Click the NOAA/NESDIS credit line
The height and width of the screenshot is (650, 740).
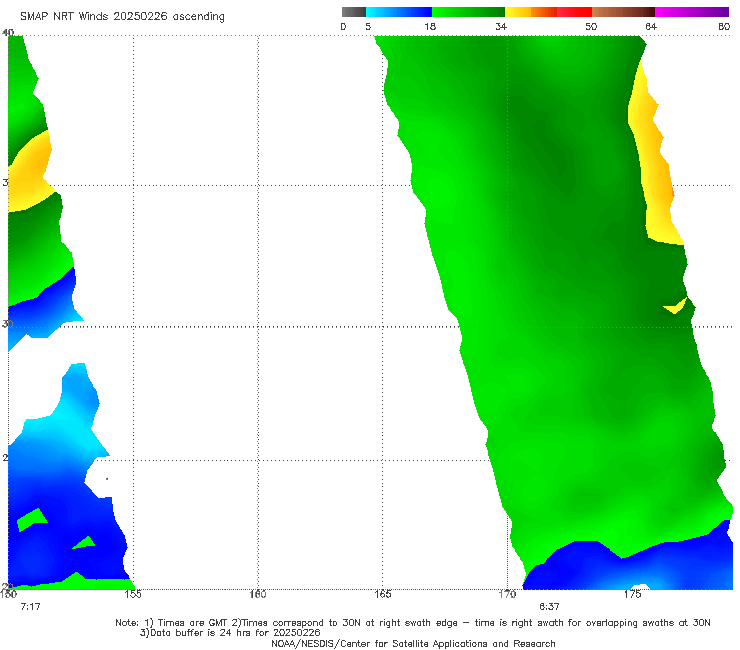413,644
